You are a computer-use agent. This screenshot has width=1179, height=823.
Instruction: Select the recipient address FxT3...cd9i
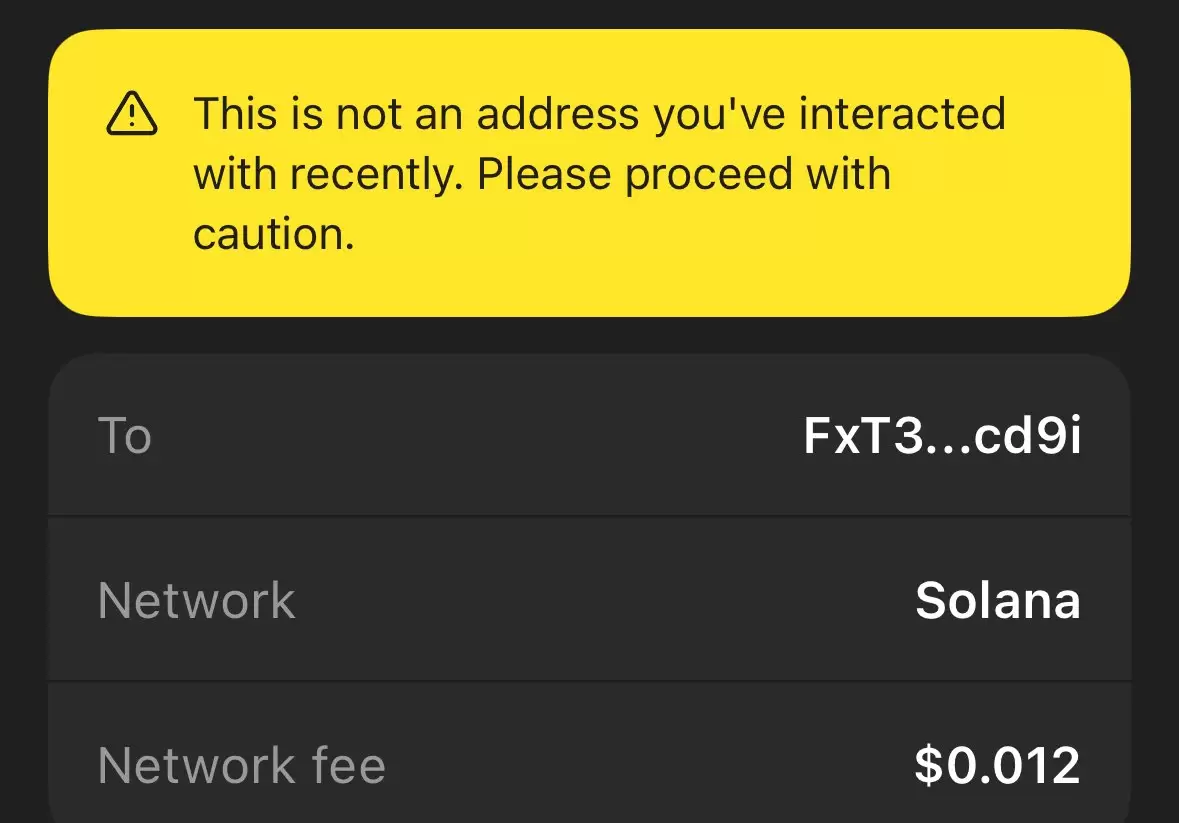[942, 435]
